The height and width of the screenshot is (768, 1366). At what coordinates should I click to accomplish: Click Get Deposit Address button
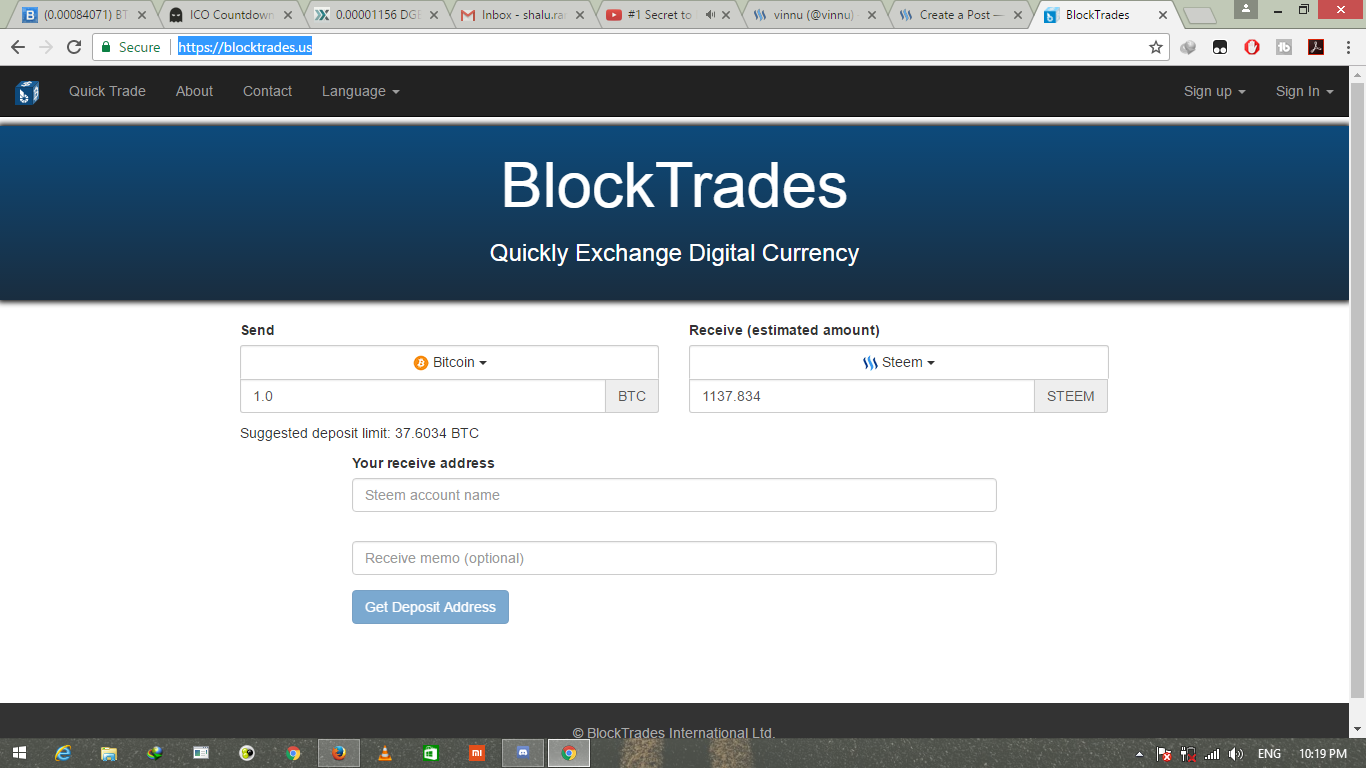[x=430, y=607]
